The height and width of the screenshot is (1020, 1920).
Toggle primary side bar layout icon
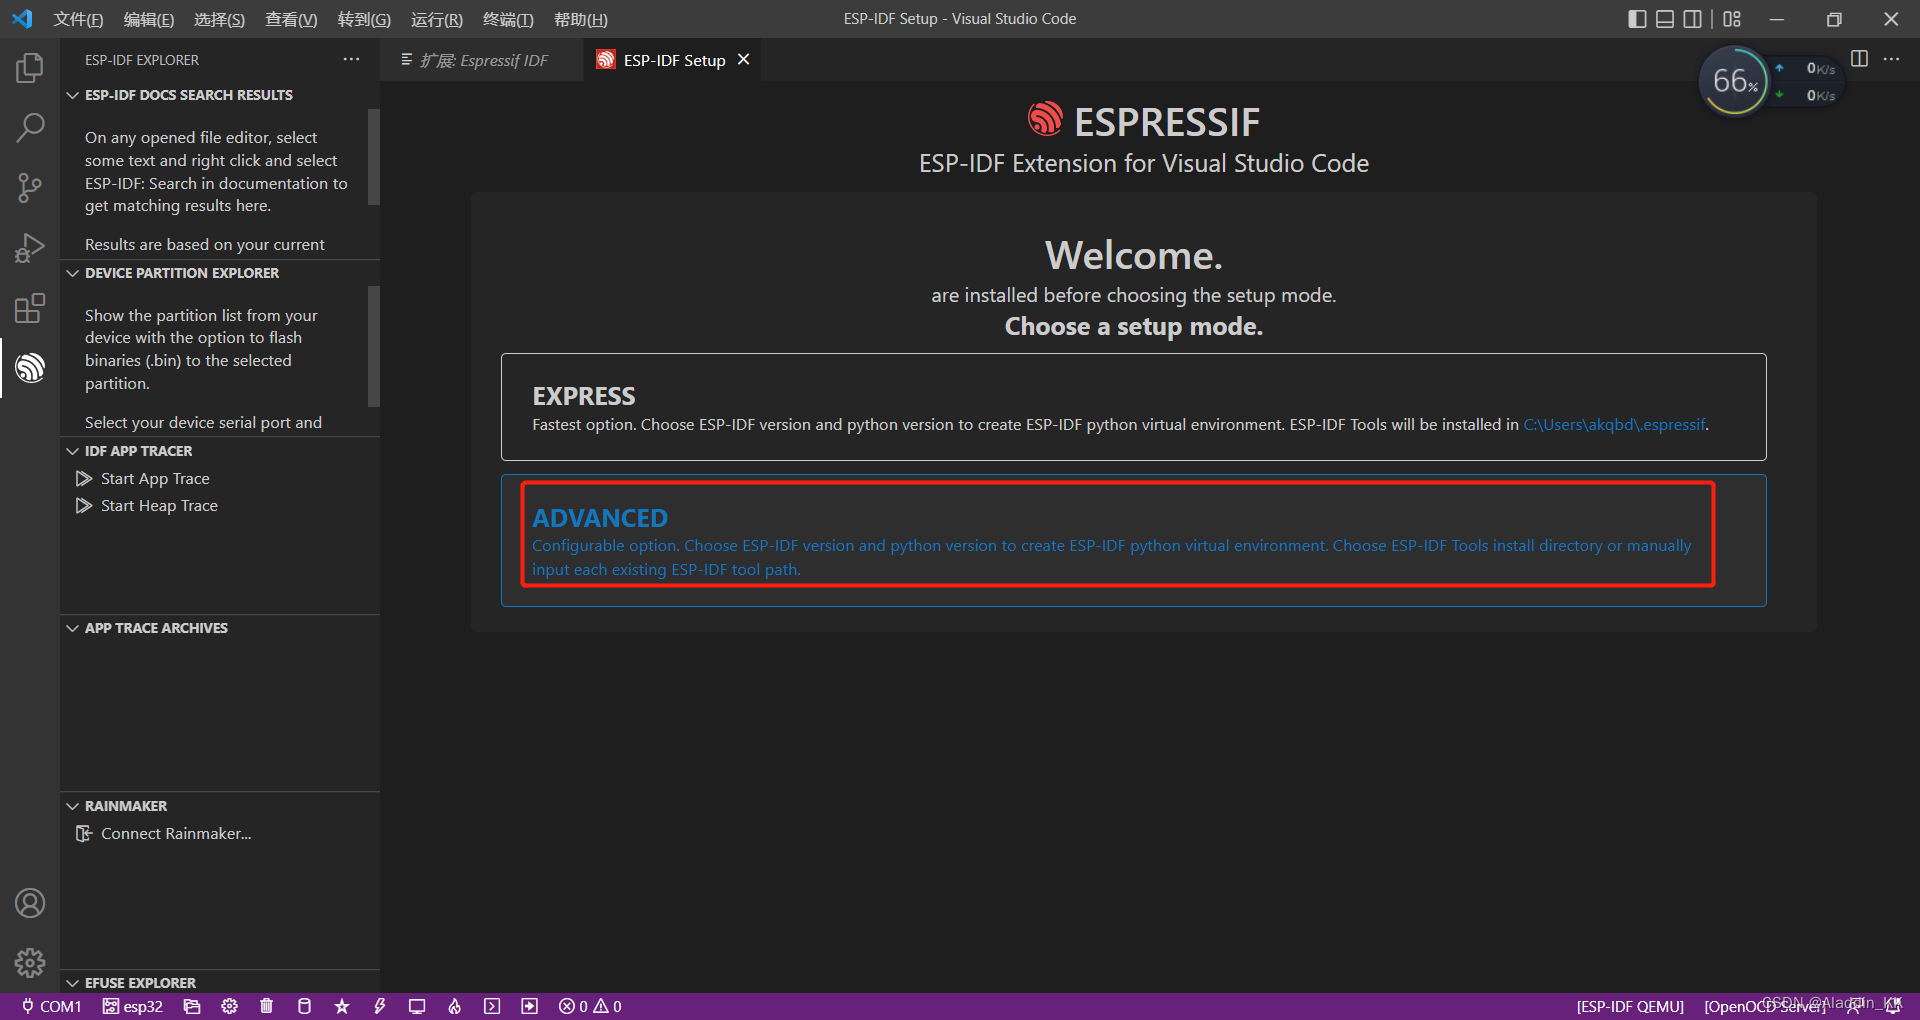[1637, 19]
